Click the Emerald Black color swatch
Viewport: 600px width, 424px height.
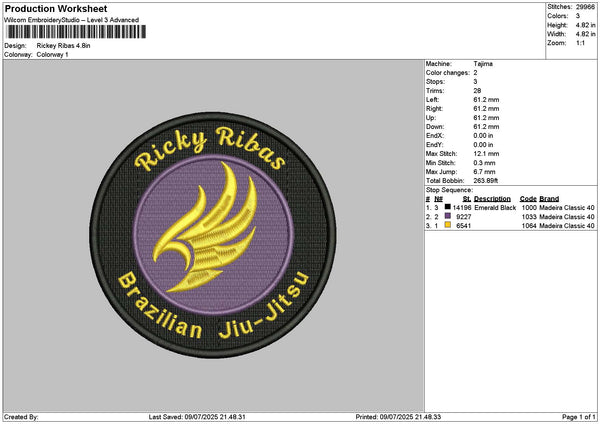447,207
